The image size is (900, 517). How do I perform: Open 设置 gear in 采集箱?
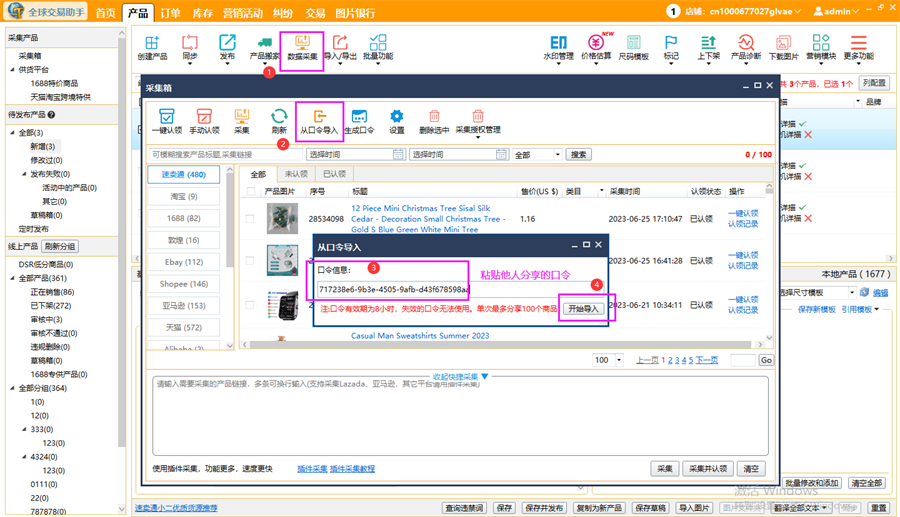pyautogui.click(x=397, y=121)
